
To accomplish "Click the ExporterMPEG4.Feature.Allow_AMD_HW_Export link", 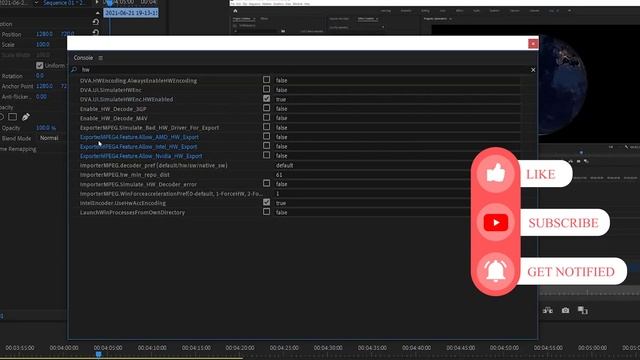I will point(139,137).
